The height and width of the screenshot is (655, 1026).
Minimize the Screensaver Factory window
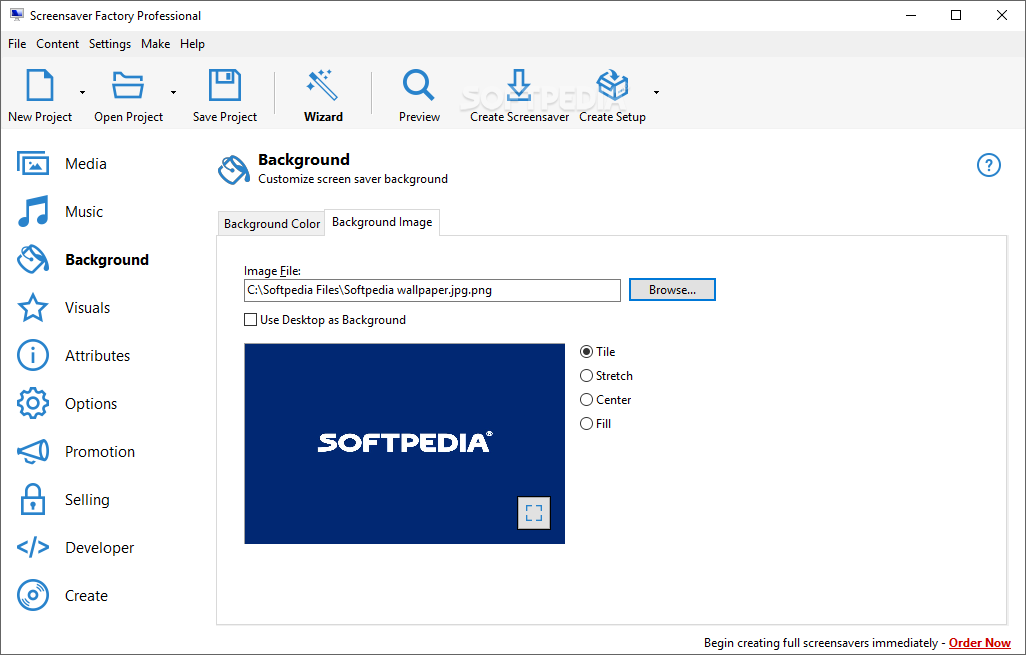click(x=911, y=16)
